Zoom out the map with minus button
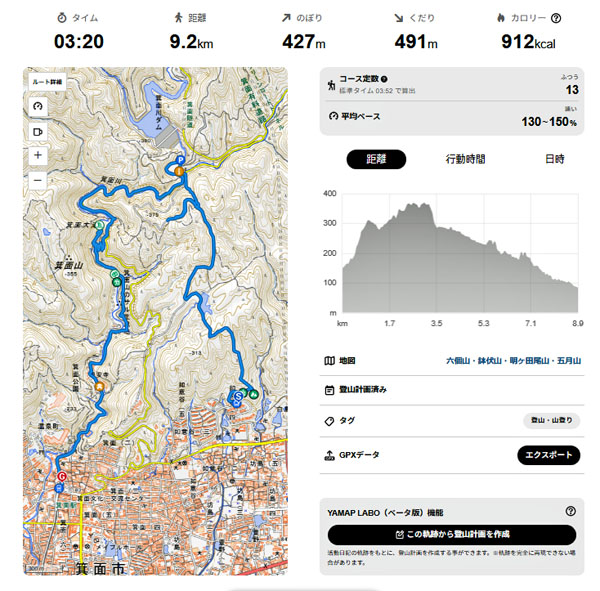 (x=38, y=180)
